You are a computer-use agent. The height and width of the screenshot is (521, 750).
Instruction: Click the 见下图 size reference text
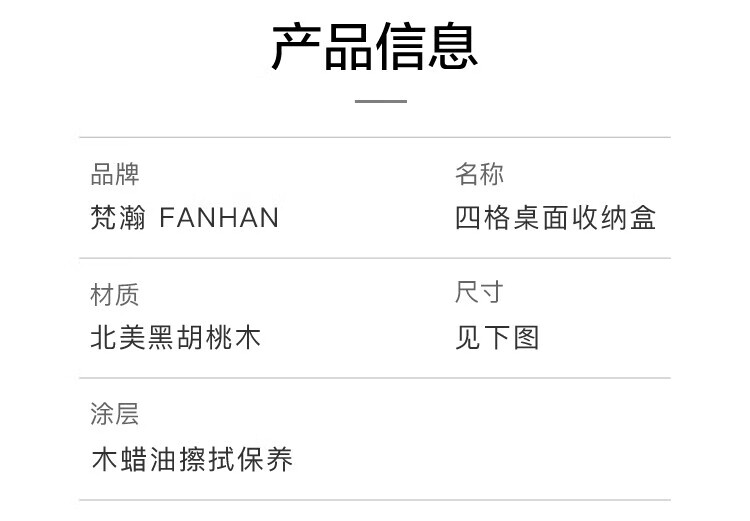click(x=498, y=337)
